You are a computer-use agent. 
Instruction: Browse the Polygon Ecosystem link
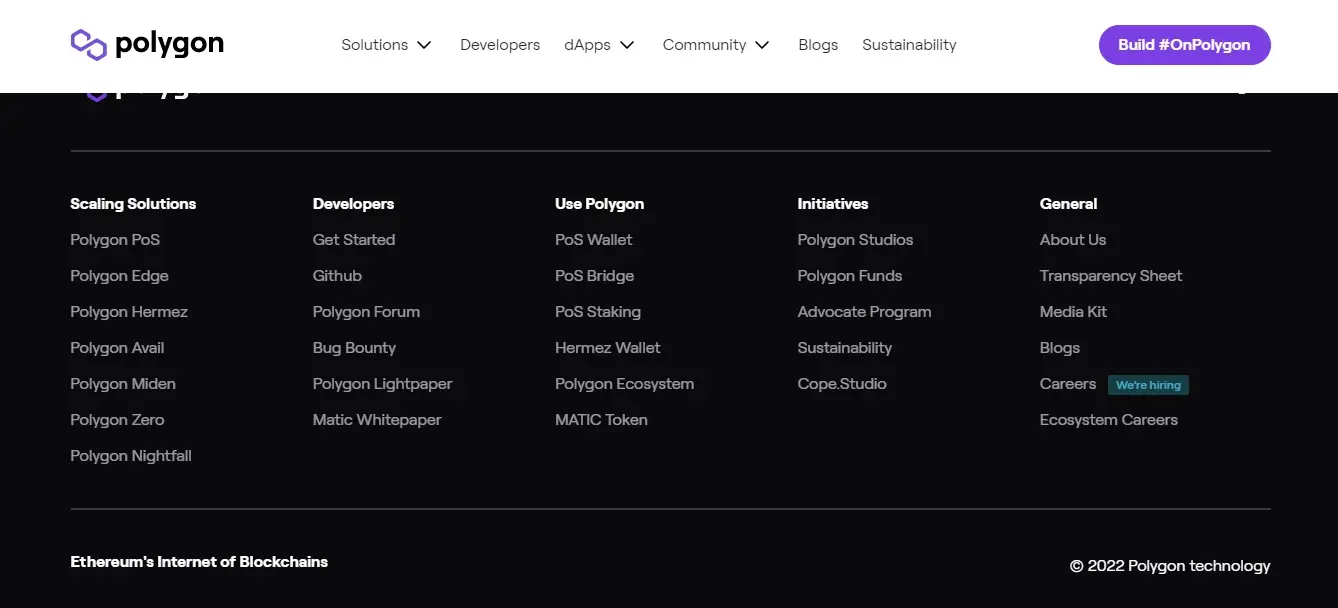624,384
